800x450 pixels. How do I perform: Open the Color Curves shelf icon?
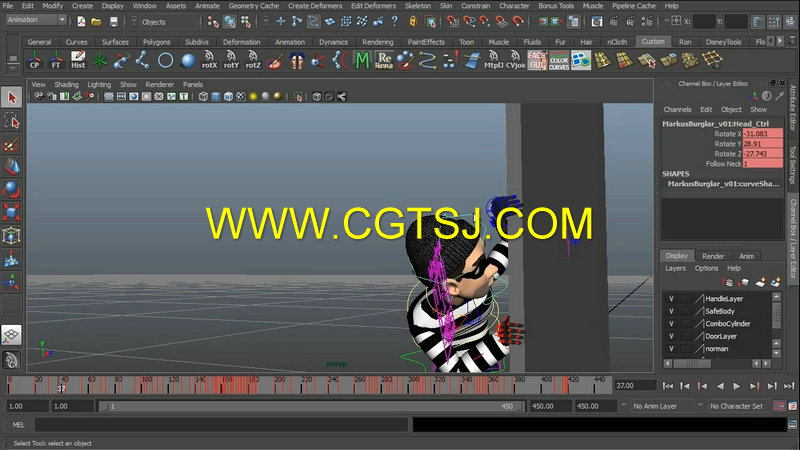[x=559, y=60]
